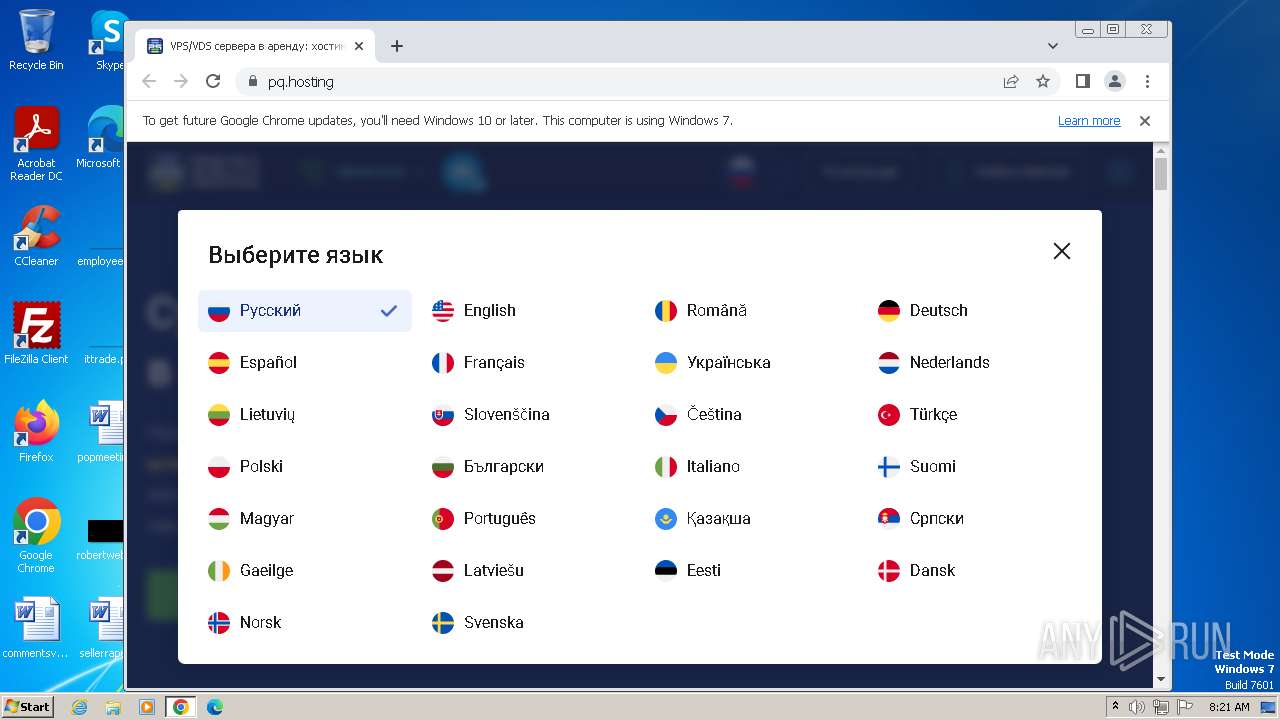Share this page icon in address bar
This screenshot has height=720, width=1280.
1011,82
